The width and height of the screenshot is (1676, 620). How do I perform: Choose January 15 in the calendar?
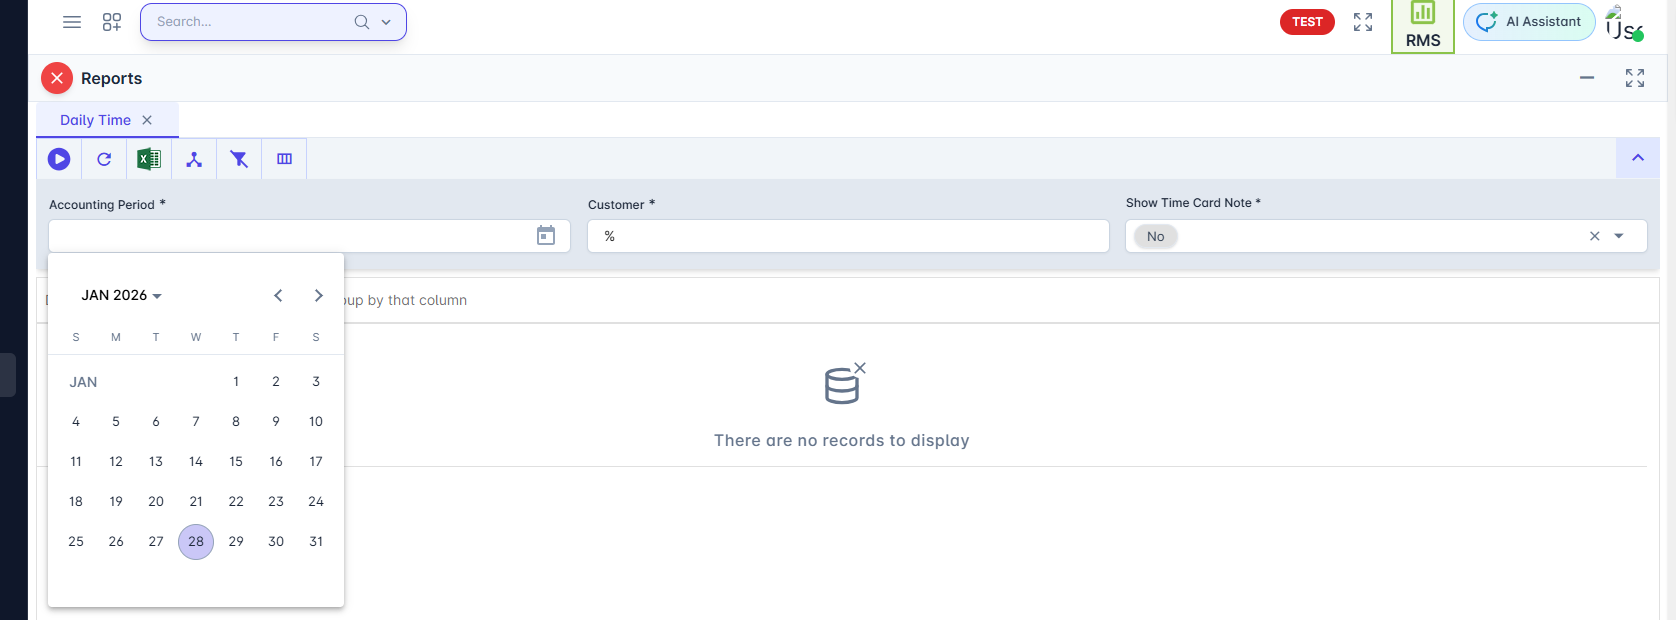[x=236, y=462]
